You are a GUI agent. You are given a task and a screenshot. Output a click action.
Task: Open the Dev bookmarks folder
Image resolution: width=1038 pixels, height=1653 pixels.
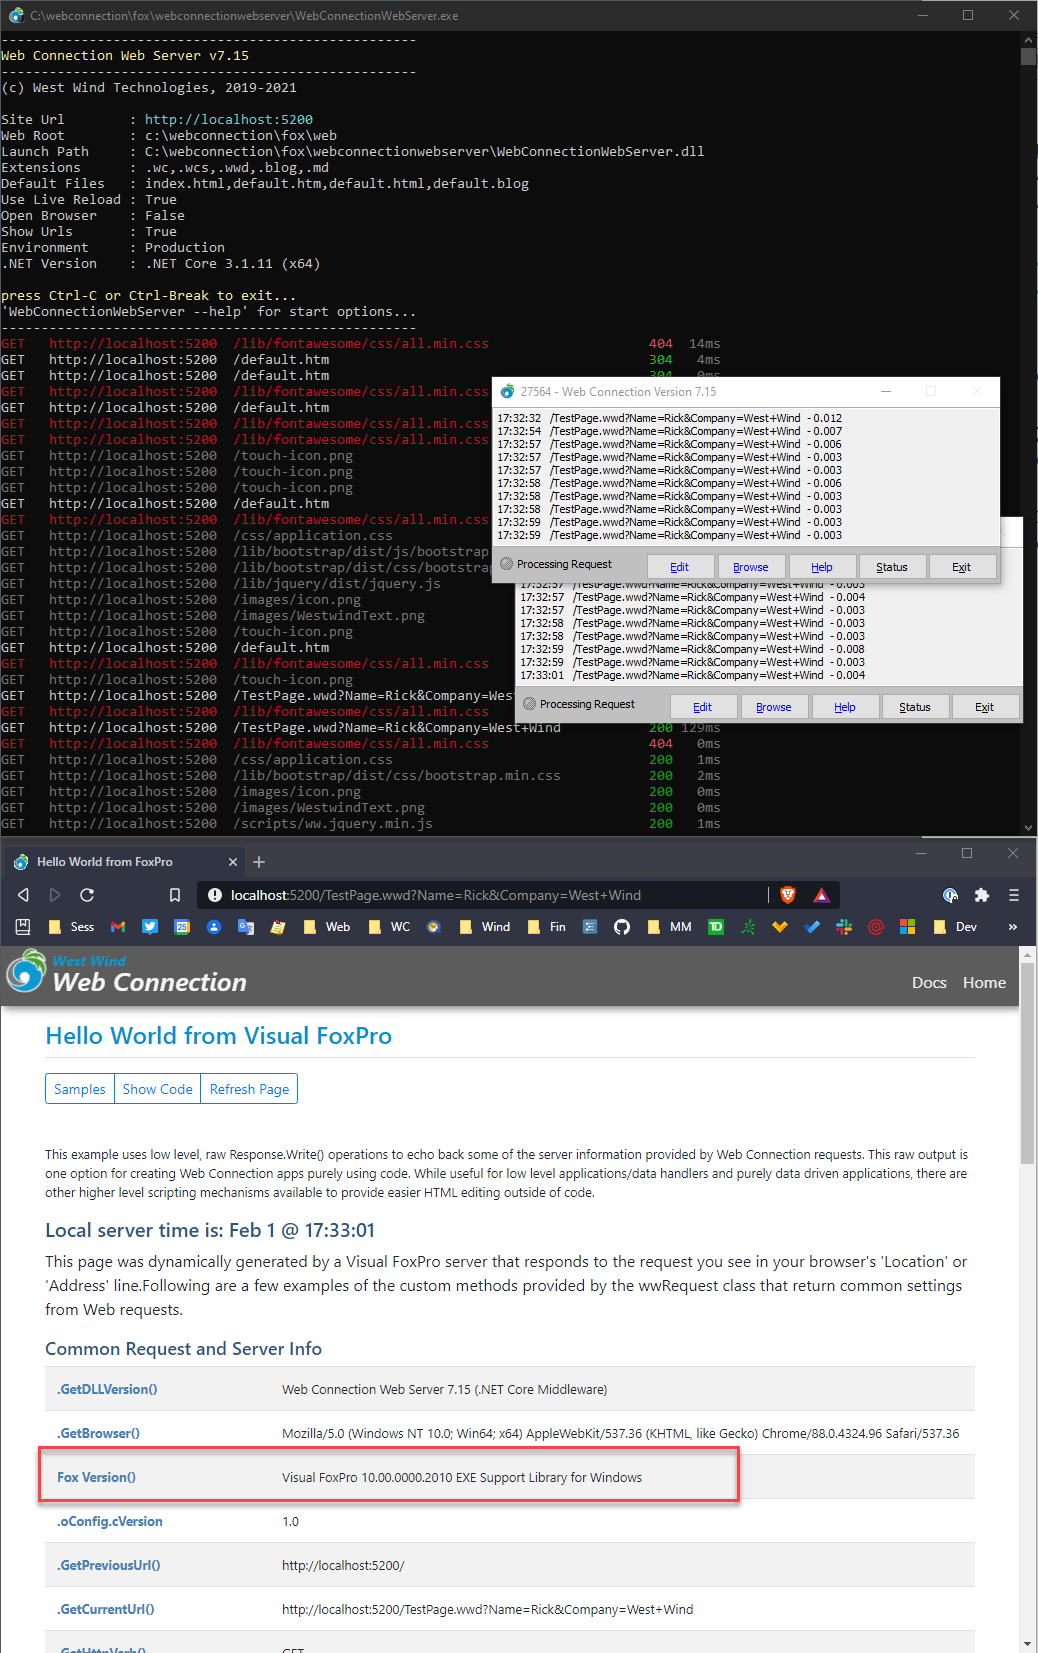(x=955, y=927)
